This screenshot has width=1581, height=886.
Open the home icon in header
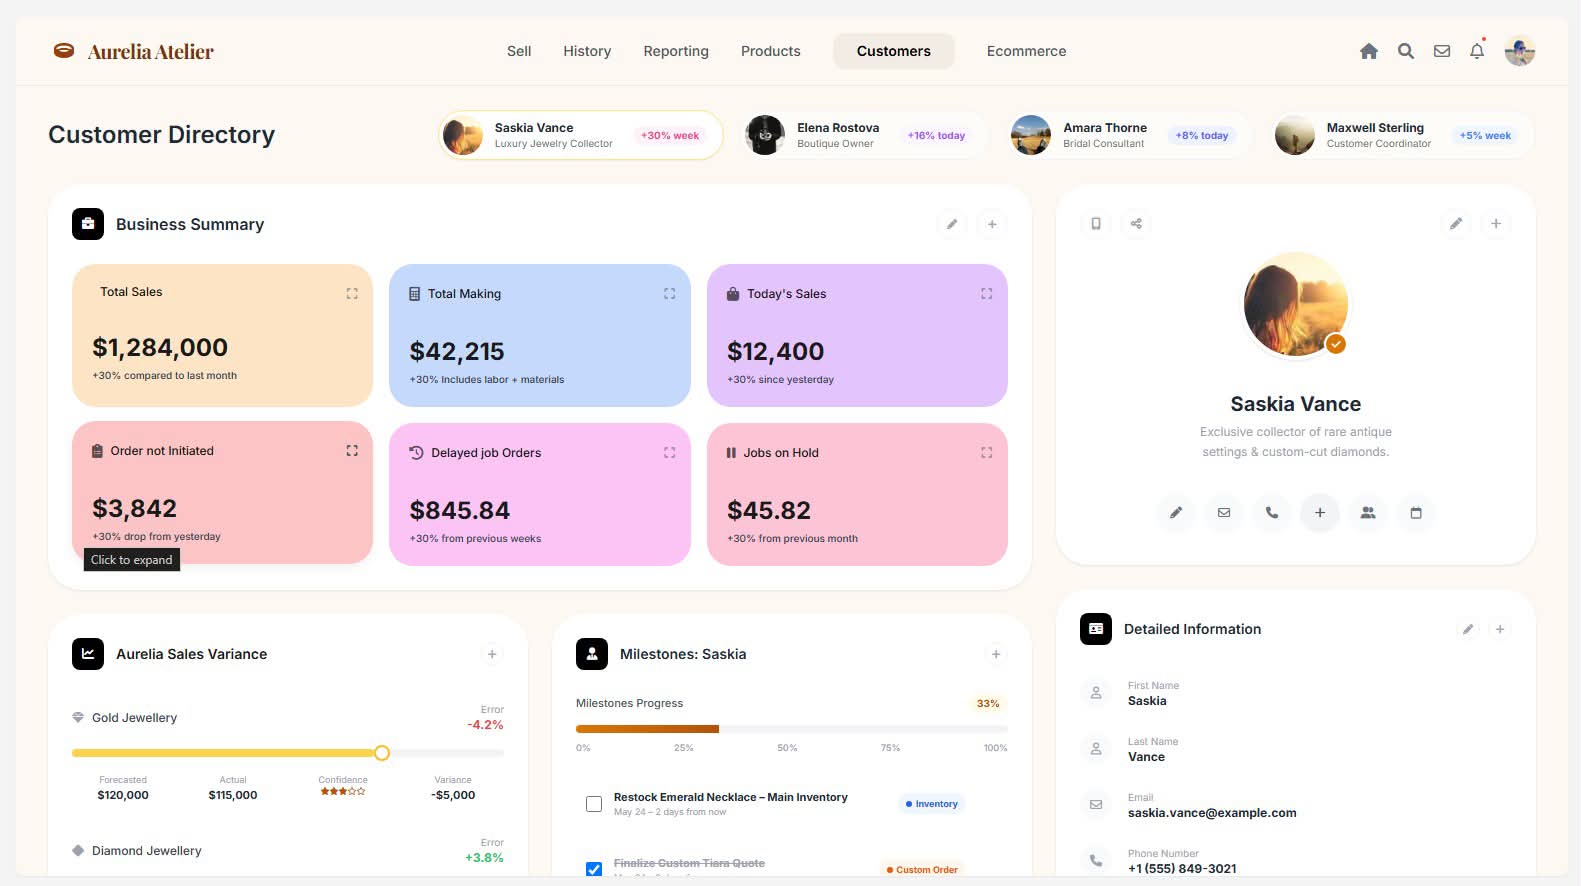(x=1369, y=51)
